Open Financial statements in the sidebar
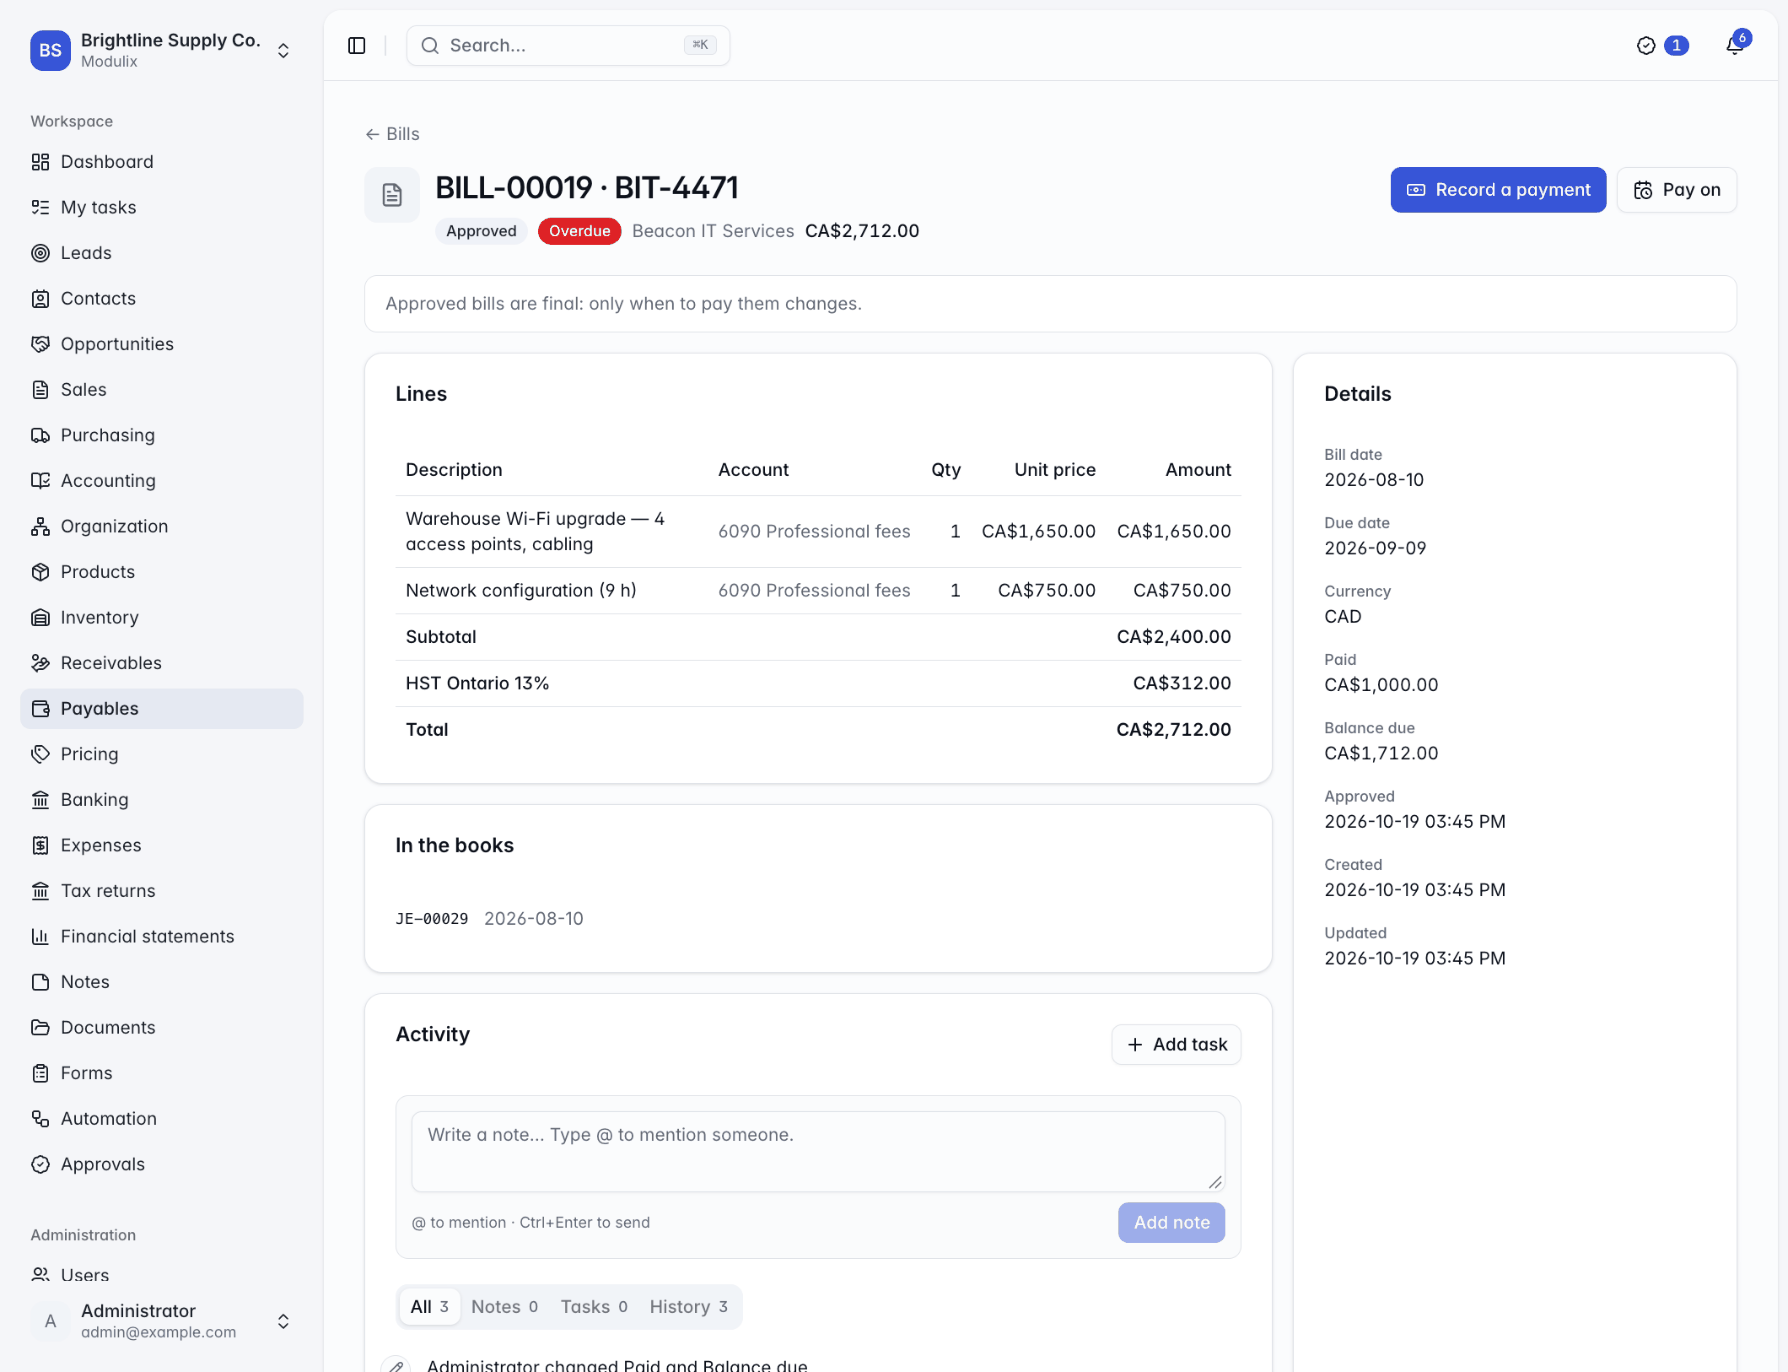The width and height of the screenshot is (1788, 1372). (x=161, y=937)
